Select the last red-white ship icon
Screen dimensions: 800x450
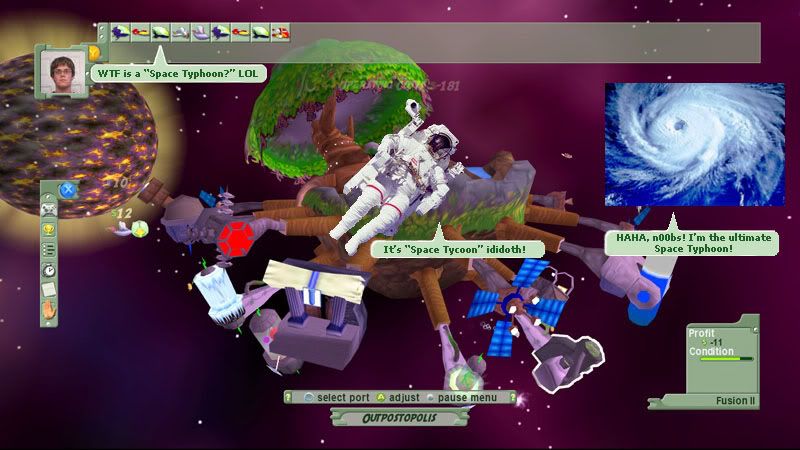280,33
